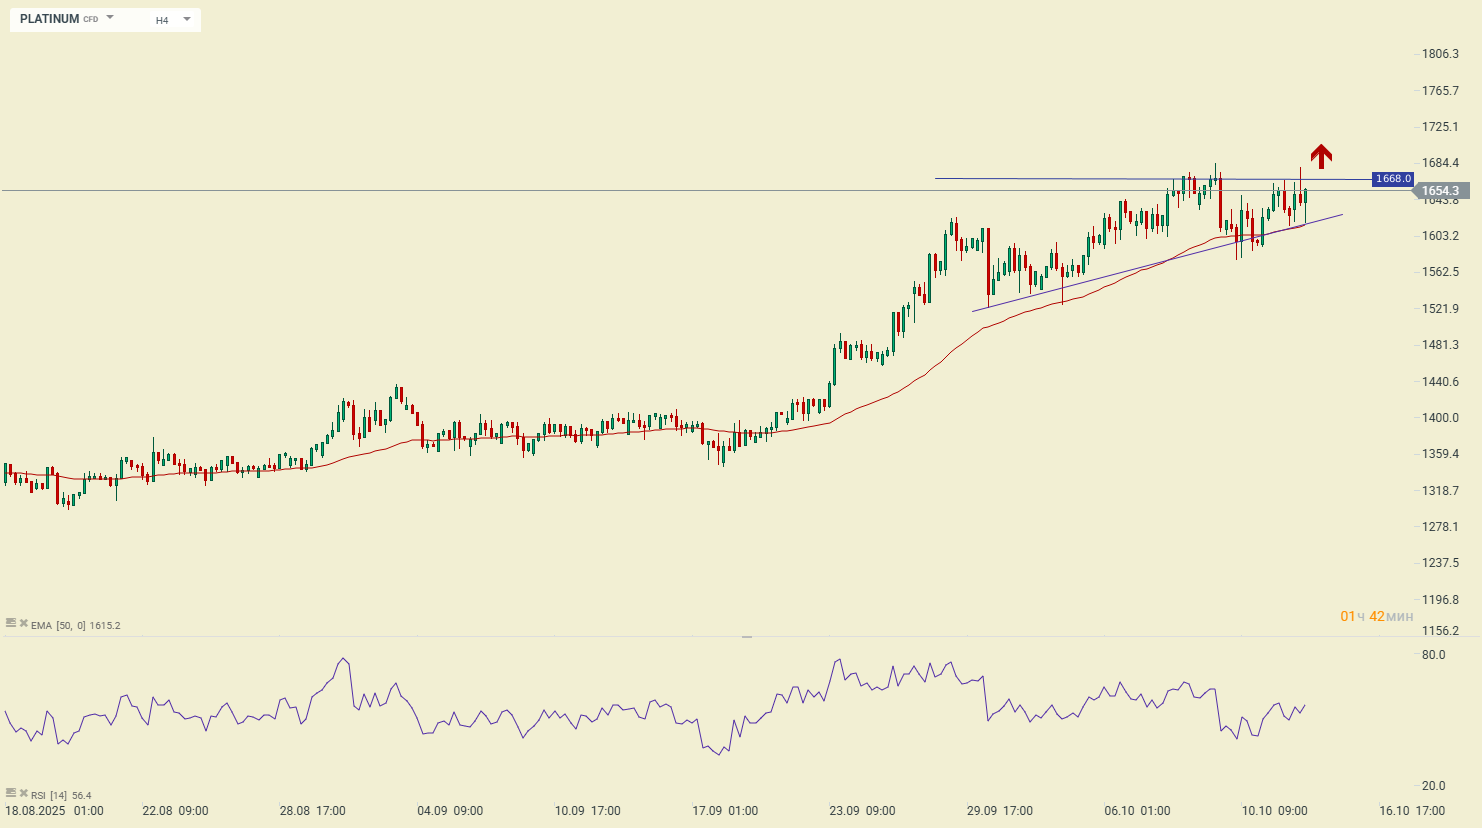Select the 1668.0 blue price level label
The image size is (1482, 828).
pyautogui.click(x=1392, y=179)
